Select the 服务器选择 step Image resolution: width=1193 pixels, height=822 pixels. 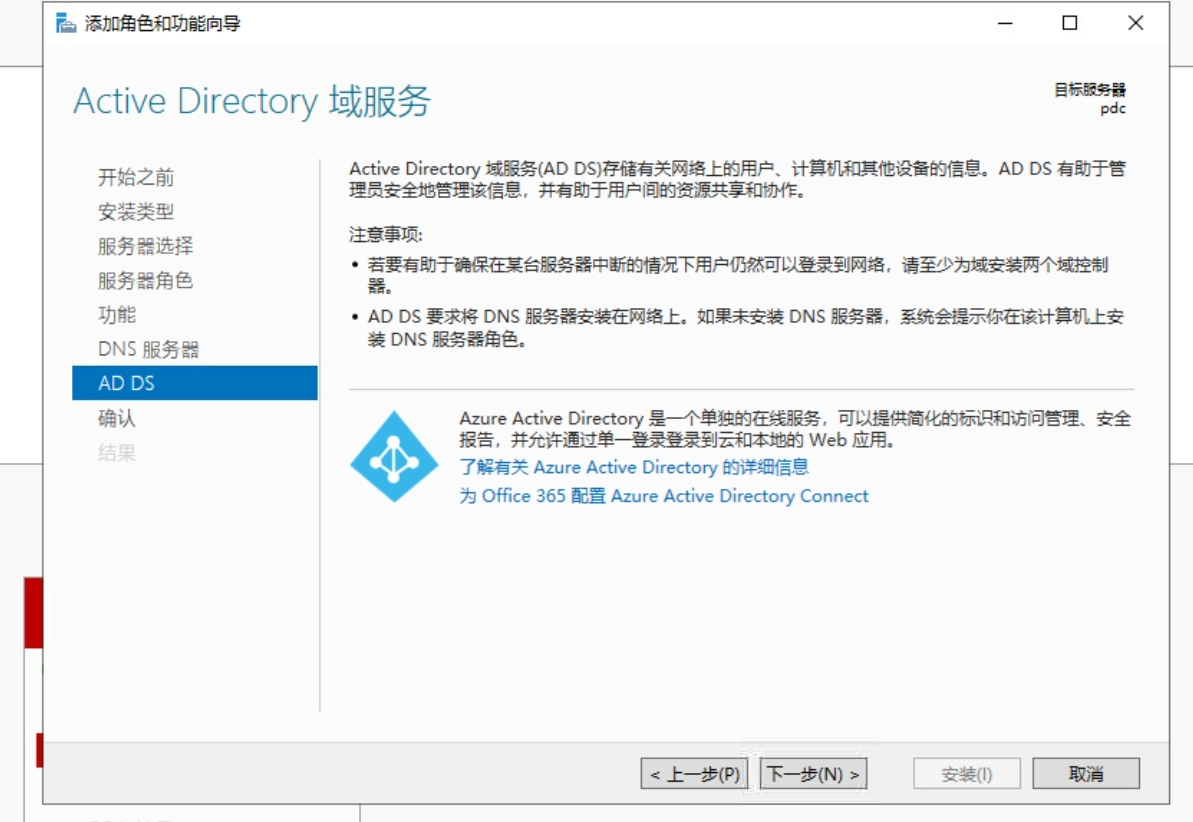[x=145, y=246]
